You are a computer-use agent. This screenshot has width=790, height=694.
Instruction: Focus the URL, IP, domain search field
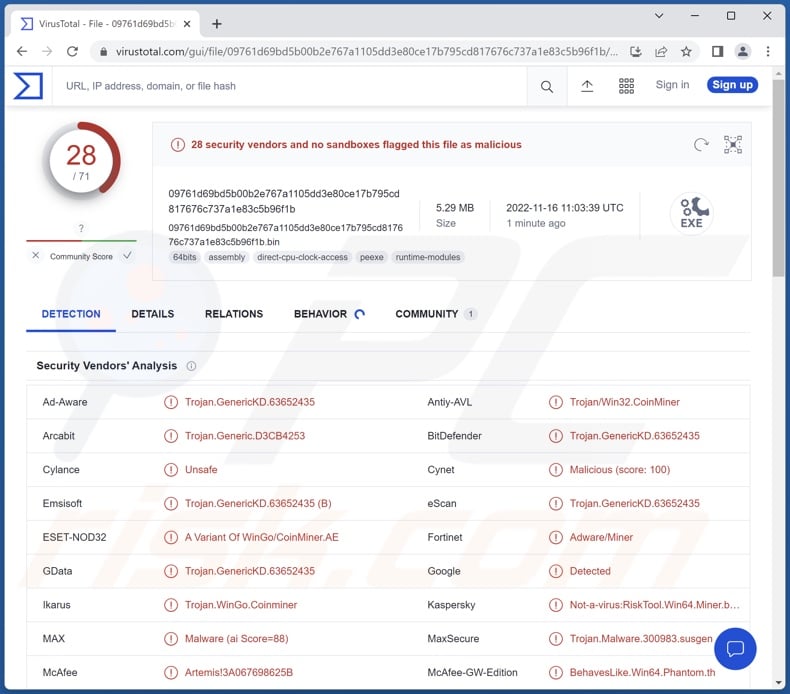pyautogui.click(x=290, y=86)
